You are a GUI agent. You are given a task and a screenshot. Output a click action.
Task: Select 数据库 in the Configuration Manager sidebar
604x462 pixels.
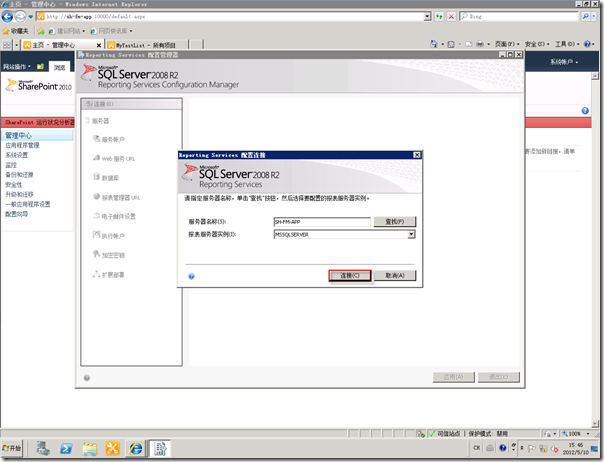pyautogui.click(x=106, y=178)
